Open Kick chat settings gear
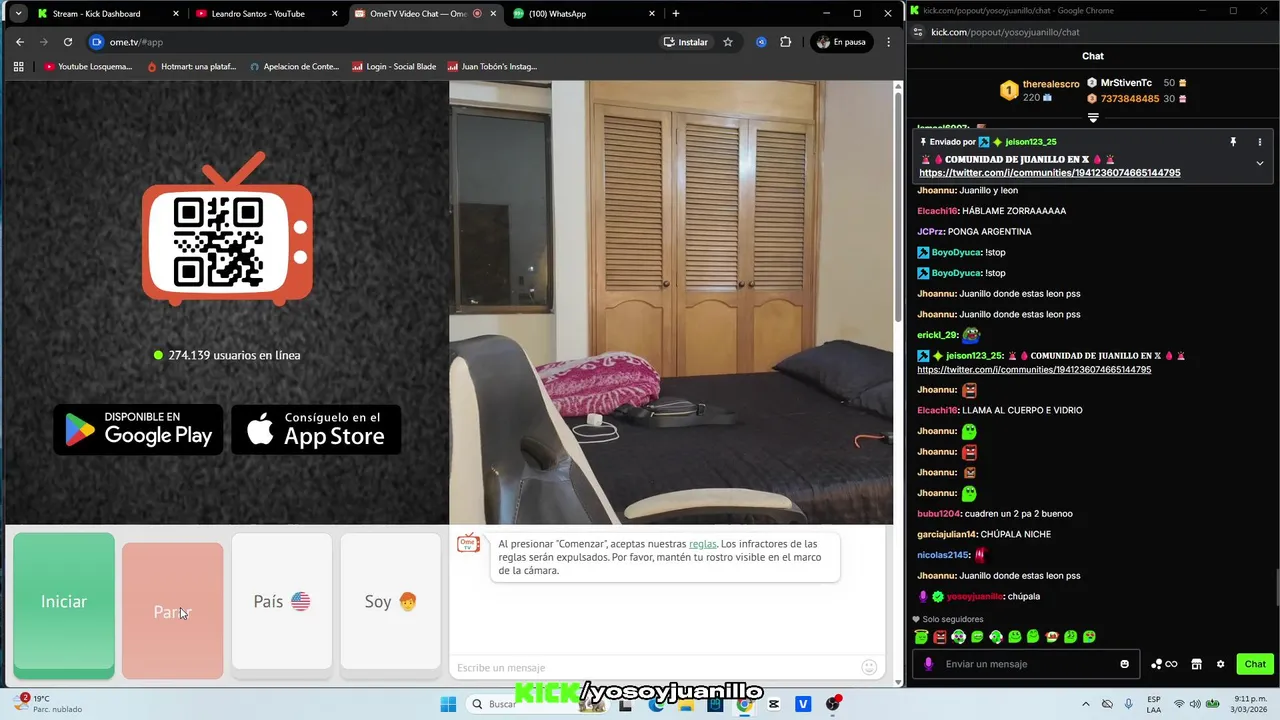Screen dimensions: 1280x720 click(x=1220, y=664)
